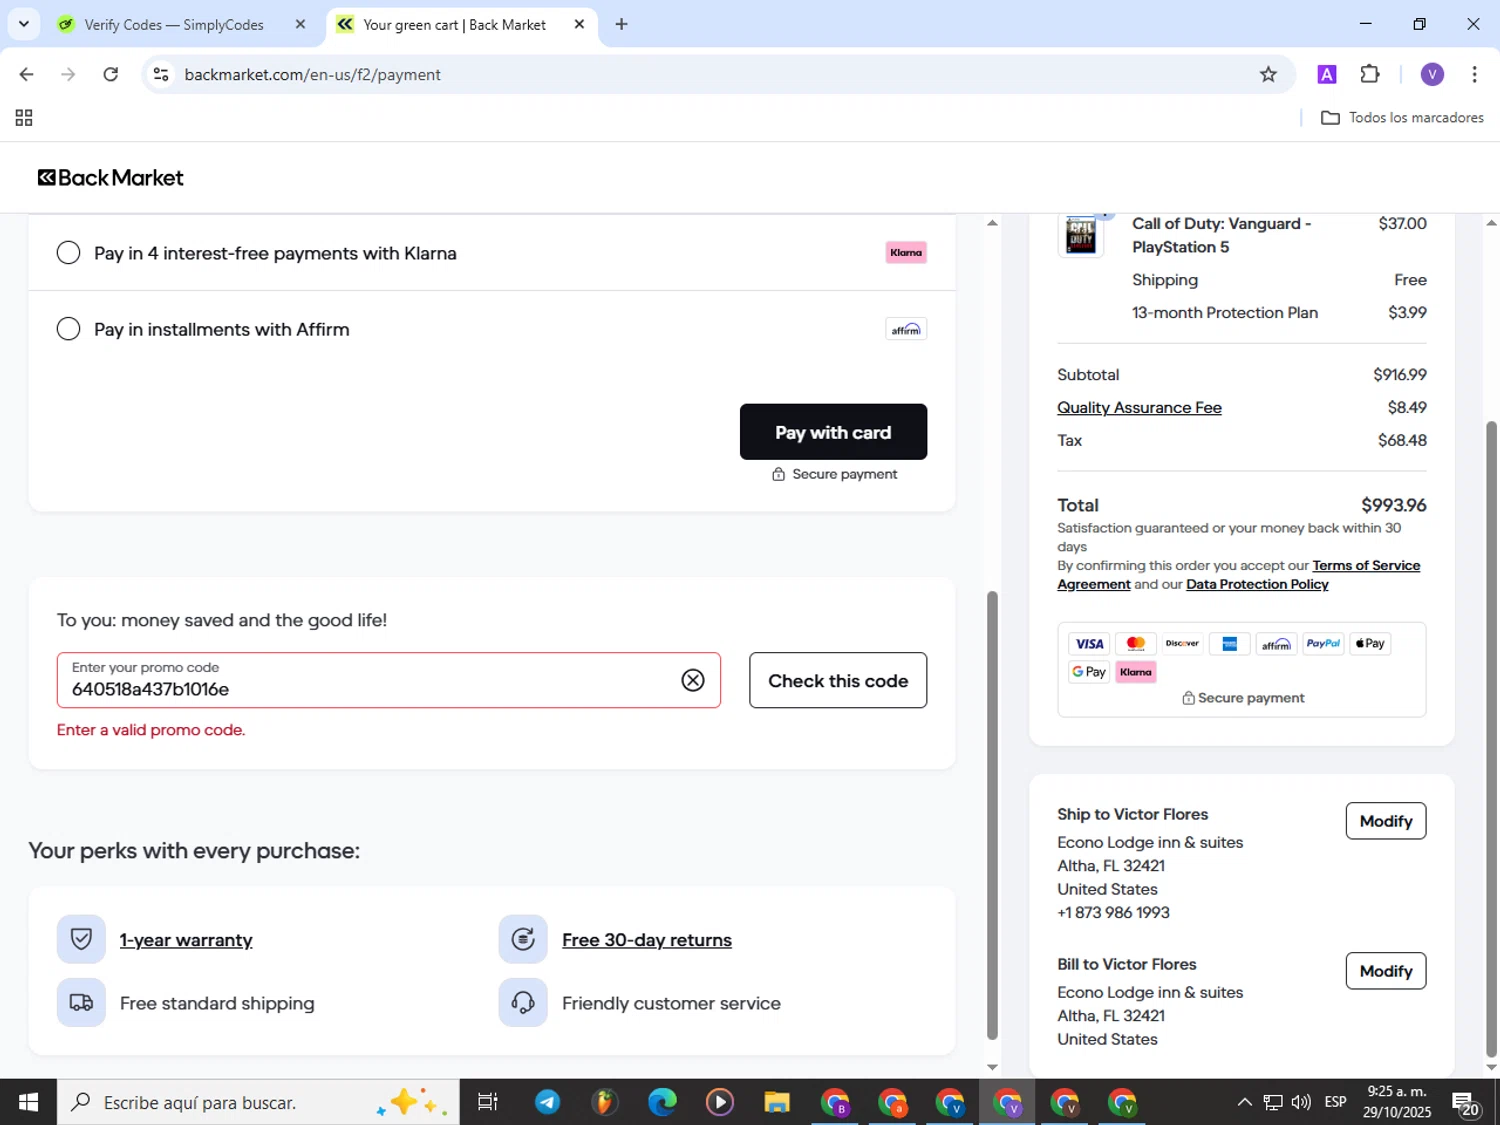Open Todos los marcadores folder
The width and height of the screenshot is (1500, 1125).
click(x=1402, y=118)
